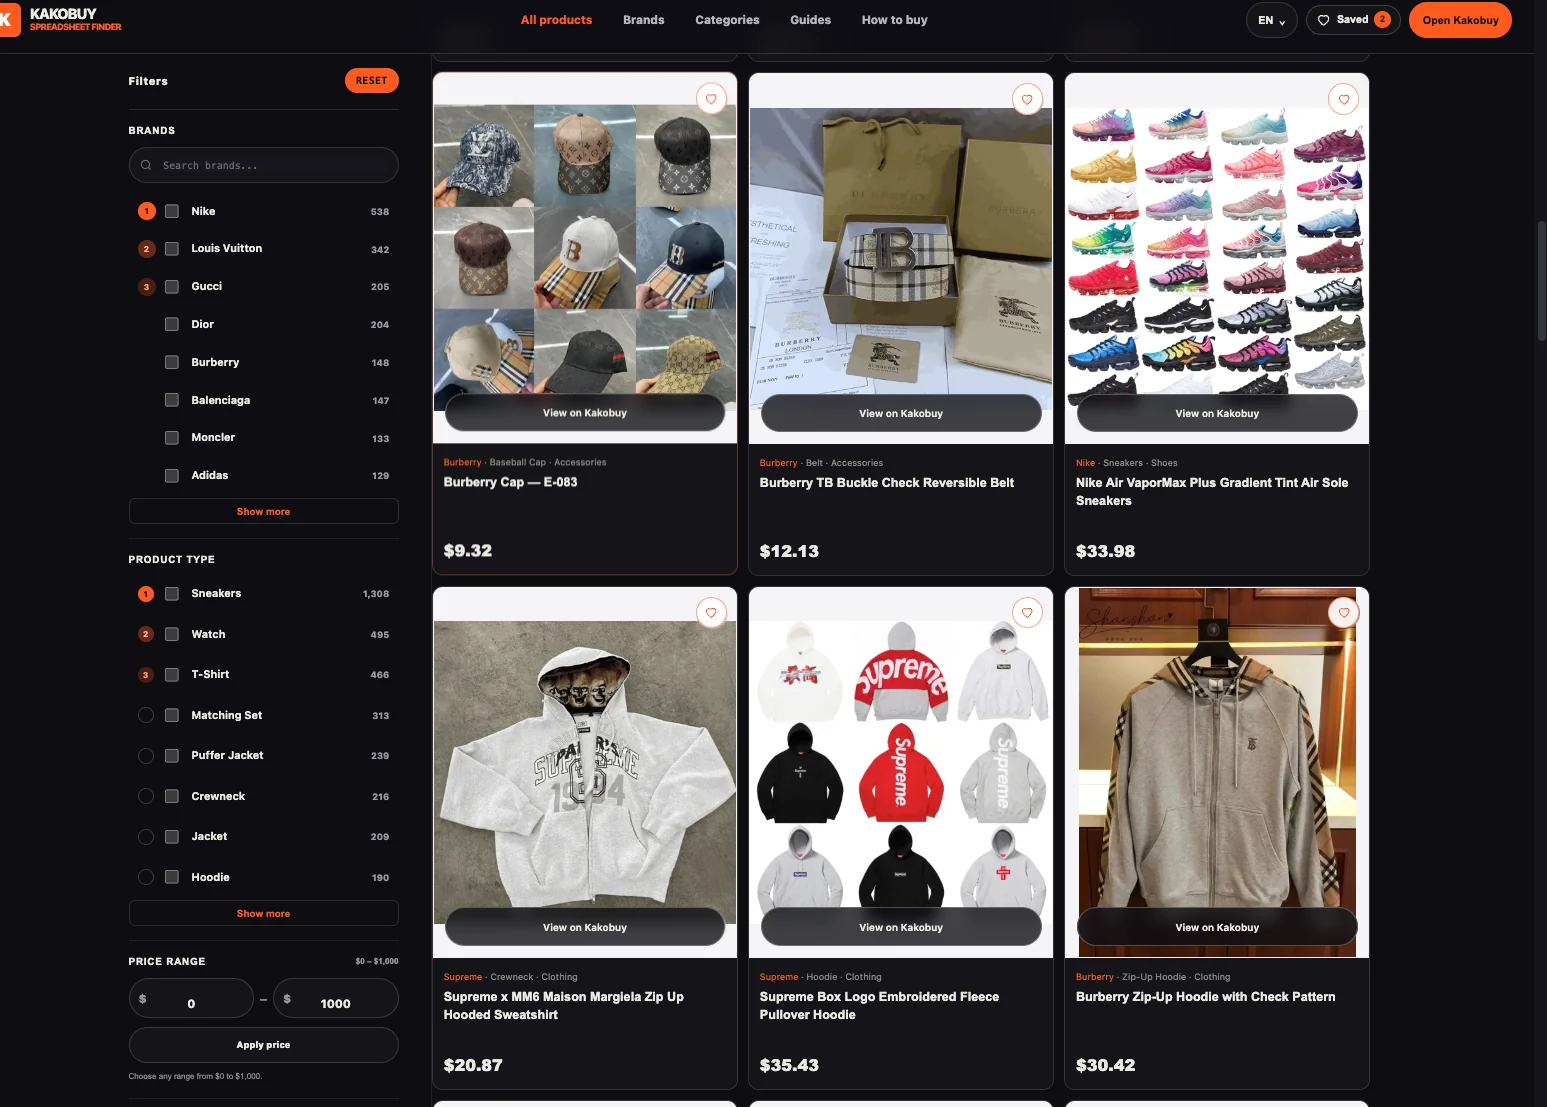Click the brand search field
The height and width of the screenshot is (1107, 1547).
click(x=264, y=165)
